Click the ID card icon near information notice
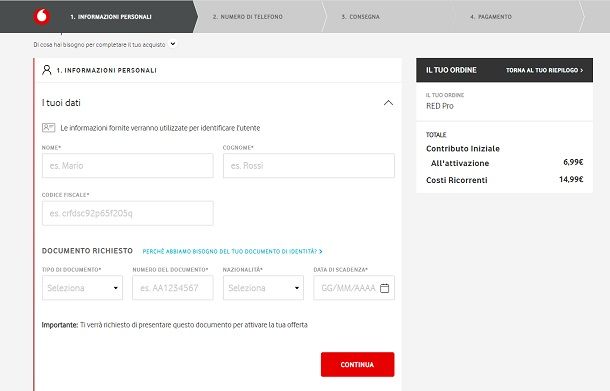The height and width of the screenshot is (391, 610). point(49,128)
